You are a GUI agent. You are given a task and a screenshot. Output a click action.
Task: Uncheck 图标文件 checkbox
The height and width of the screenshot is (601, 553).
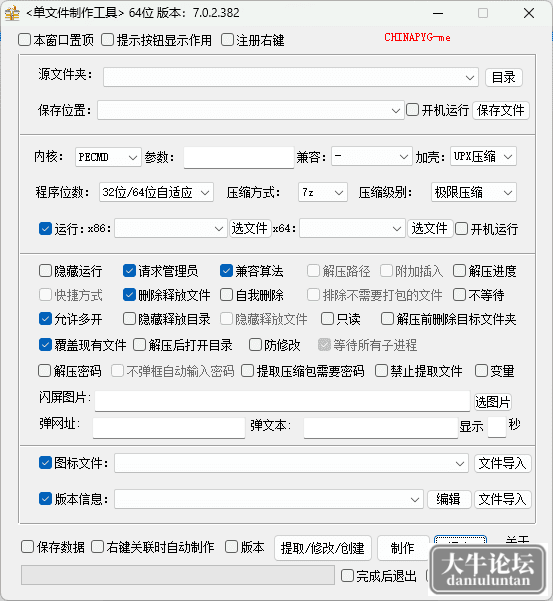[46, 463]
